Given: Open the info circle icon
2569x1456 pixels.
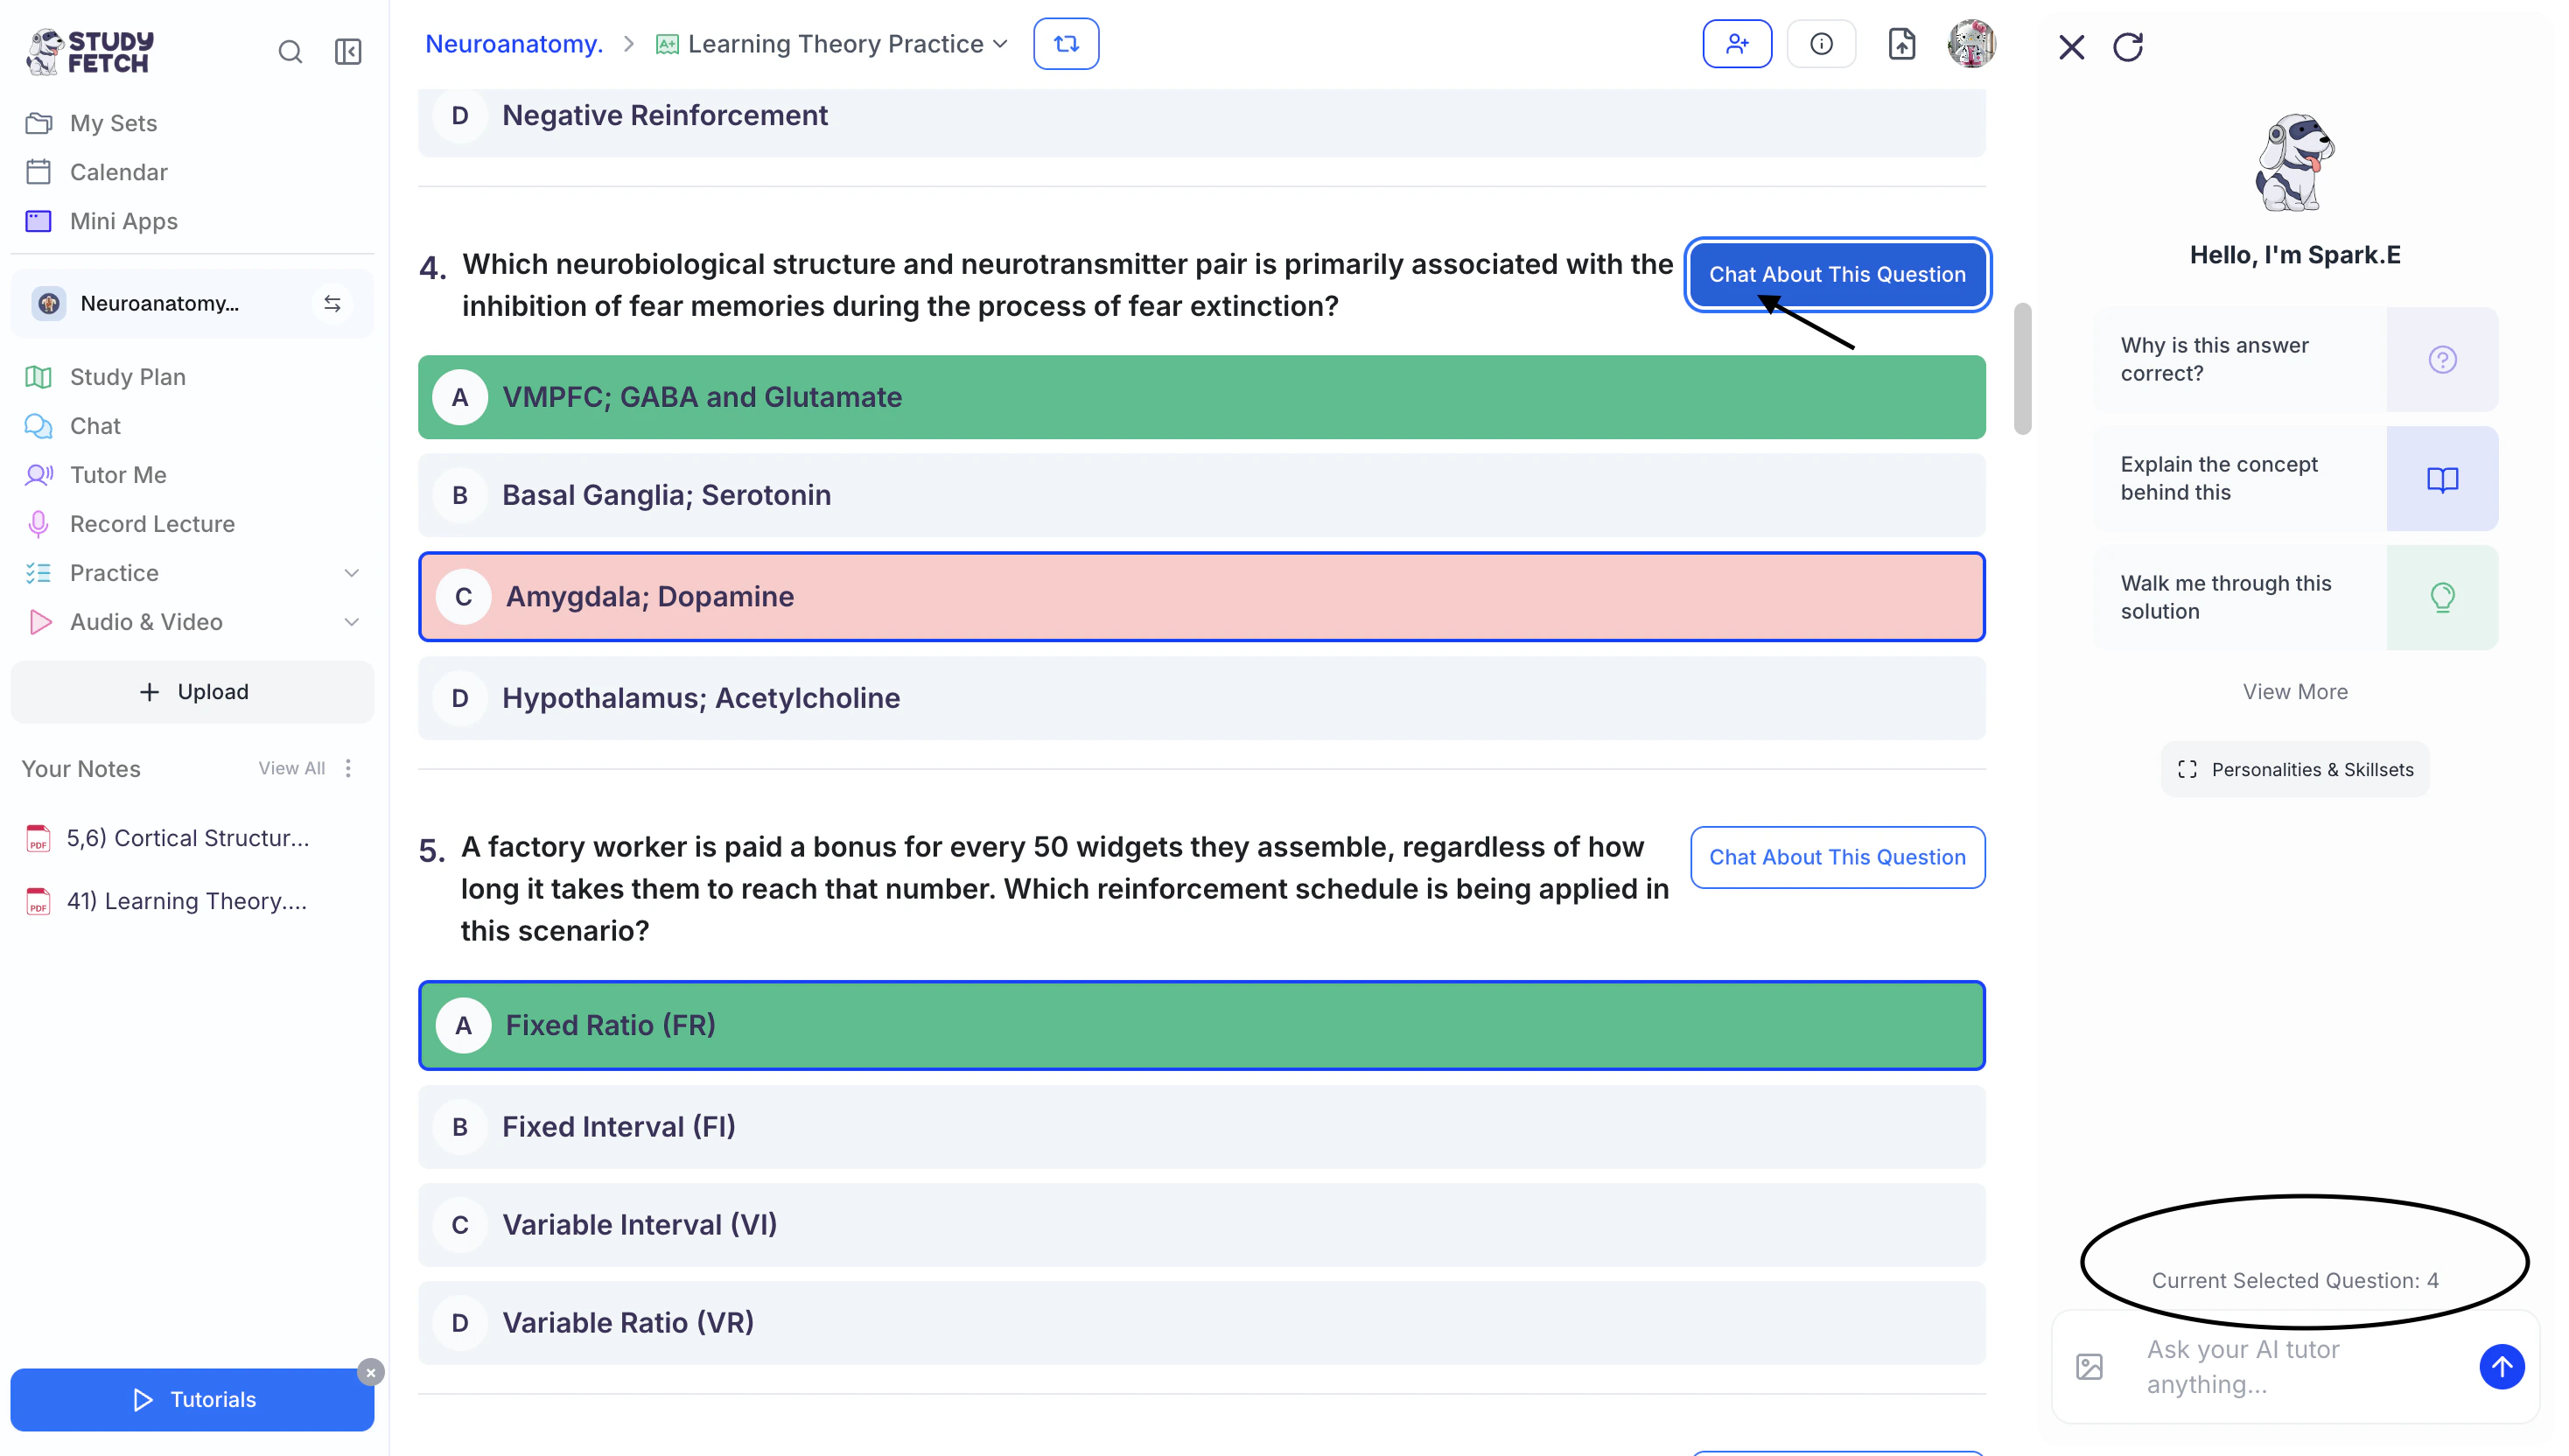Looking at the screenshot, I should [1821, 44].
